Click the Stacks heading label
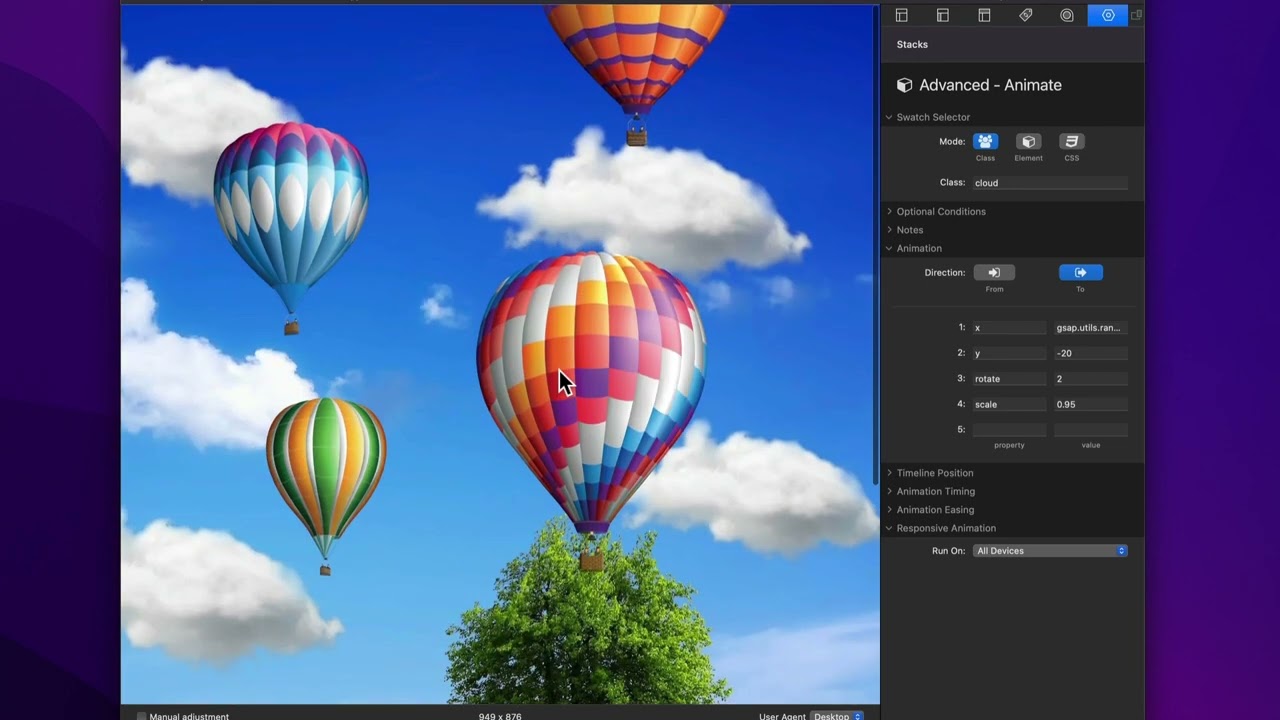1280x720 pixels. click(x=912, y=45)
